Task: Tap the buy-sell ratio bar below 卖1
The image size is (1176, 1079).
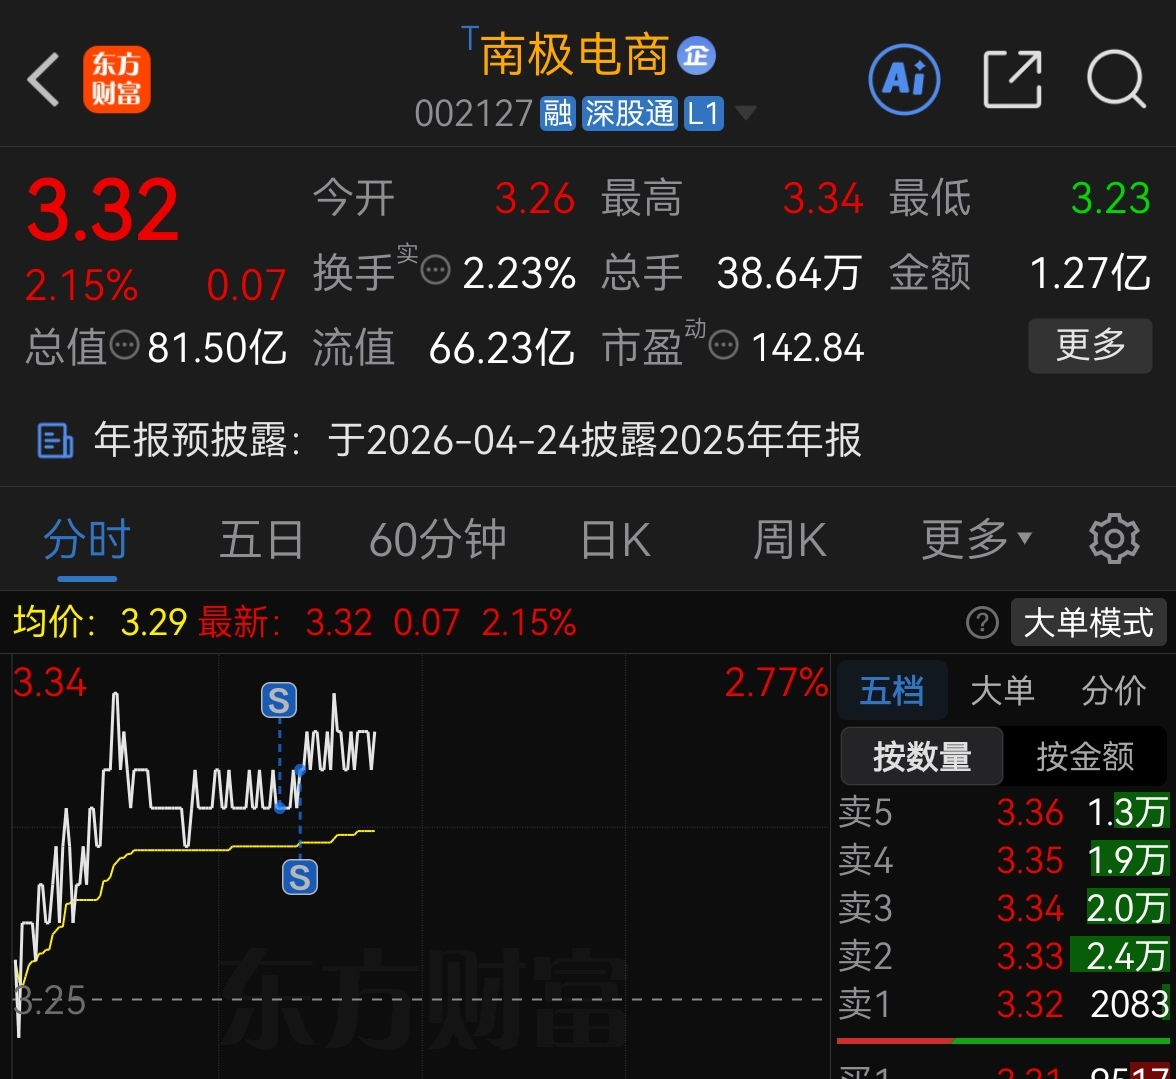Action: (x=1004, y=1041)
